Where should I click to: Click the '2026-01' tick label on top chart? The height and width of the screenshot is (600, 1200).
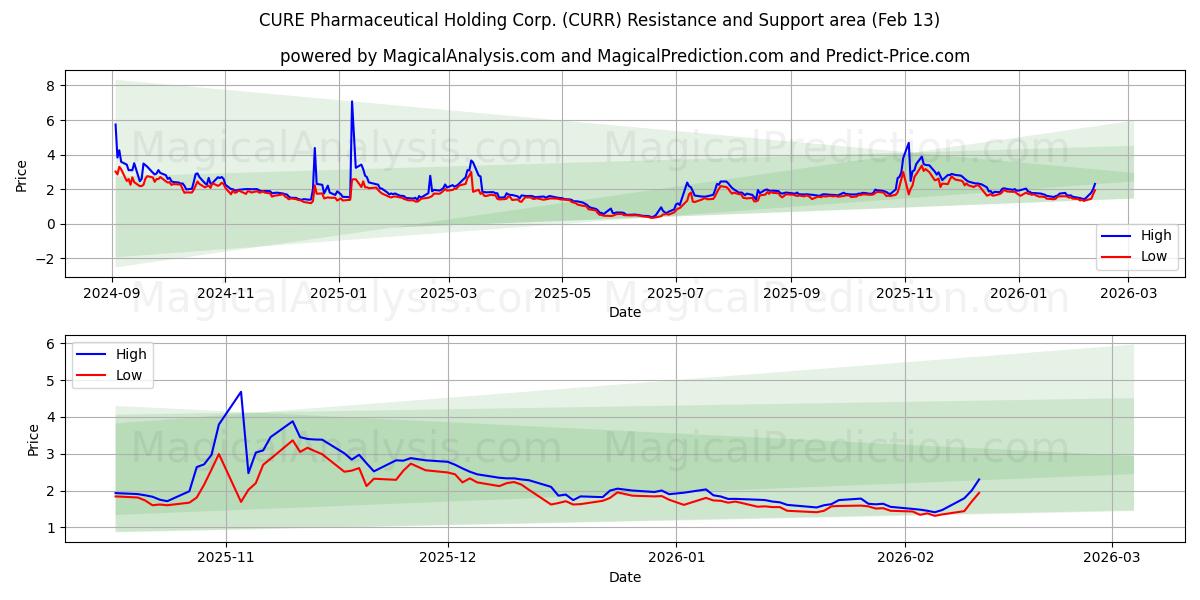(1019, 293)
